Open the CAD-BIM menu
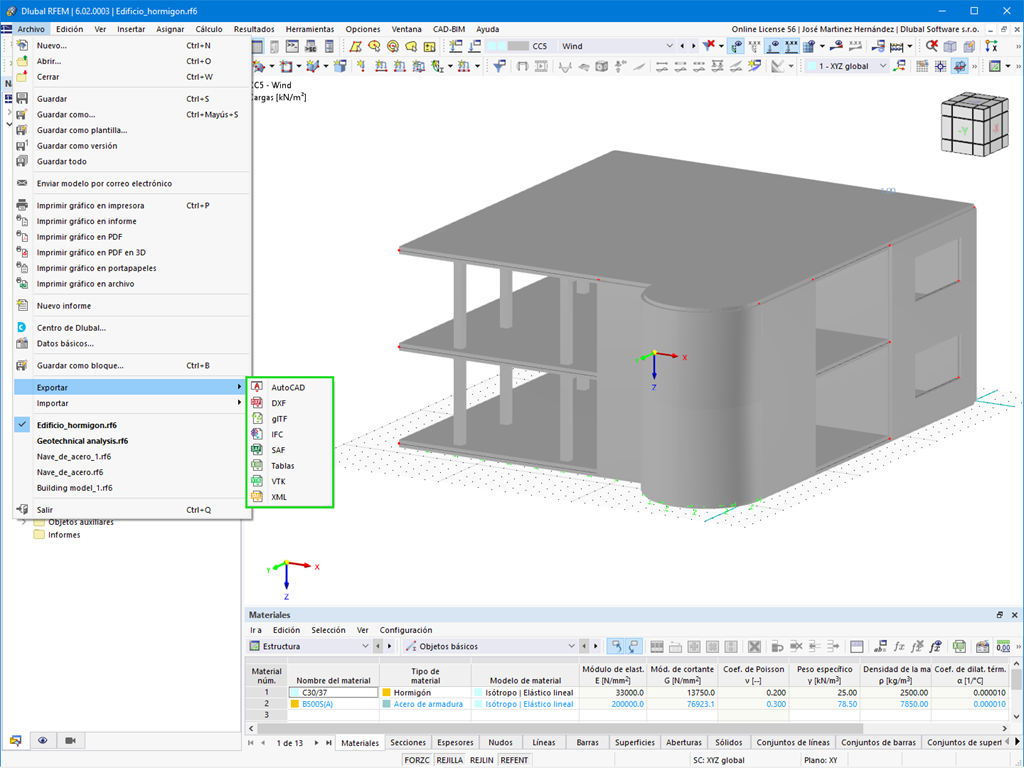The image size is (1024, 768). 449,29
